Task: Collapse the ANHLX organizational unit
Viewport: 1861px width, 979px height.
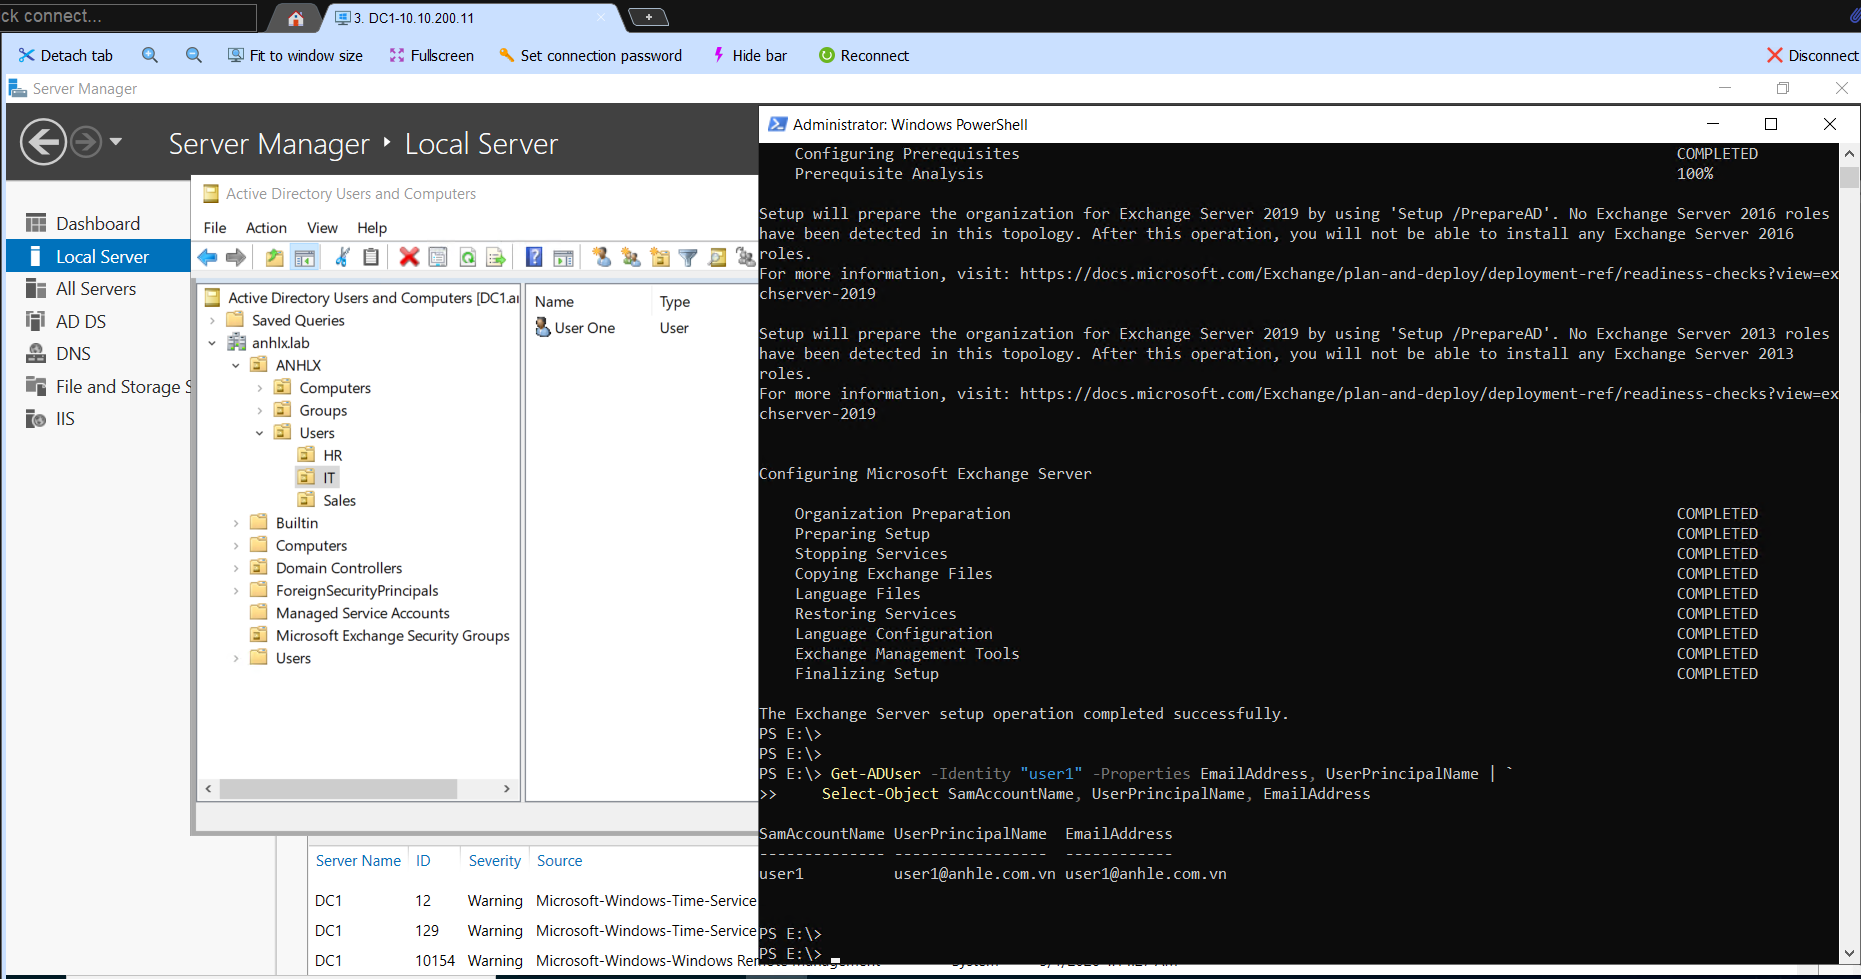Action: [x=236, y=366]
